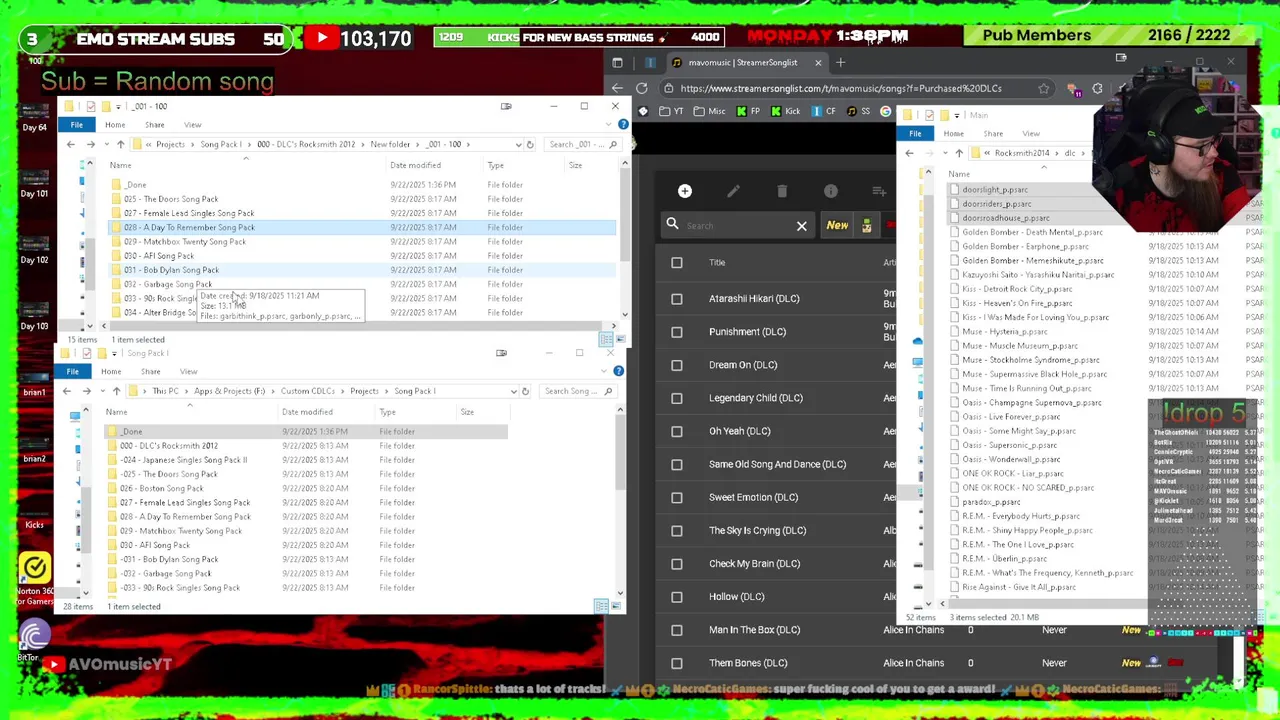Viewport: 1280px width, 720px height.
Task: Open the SS bookmark
Action: point(858,111)
